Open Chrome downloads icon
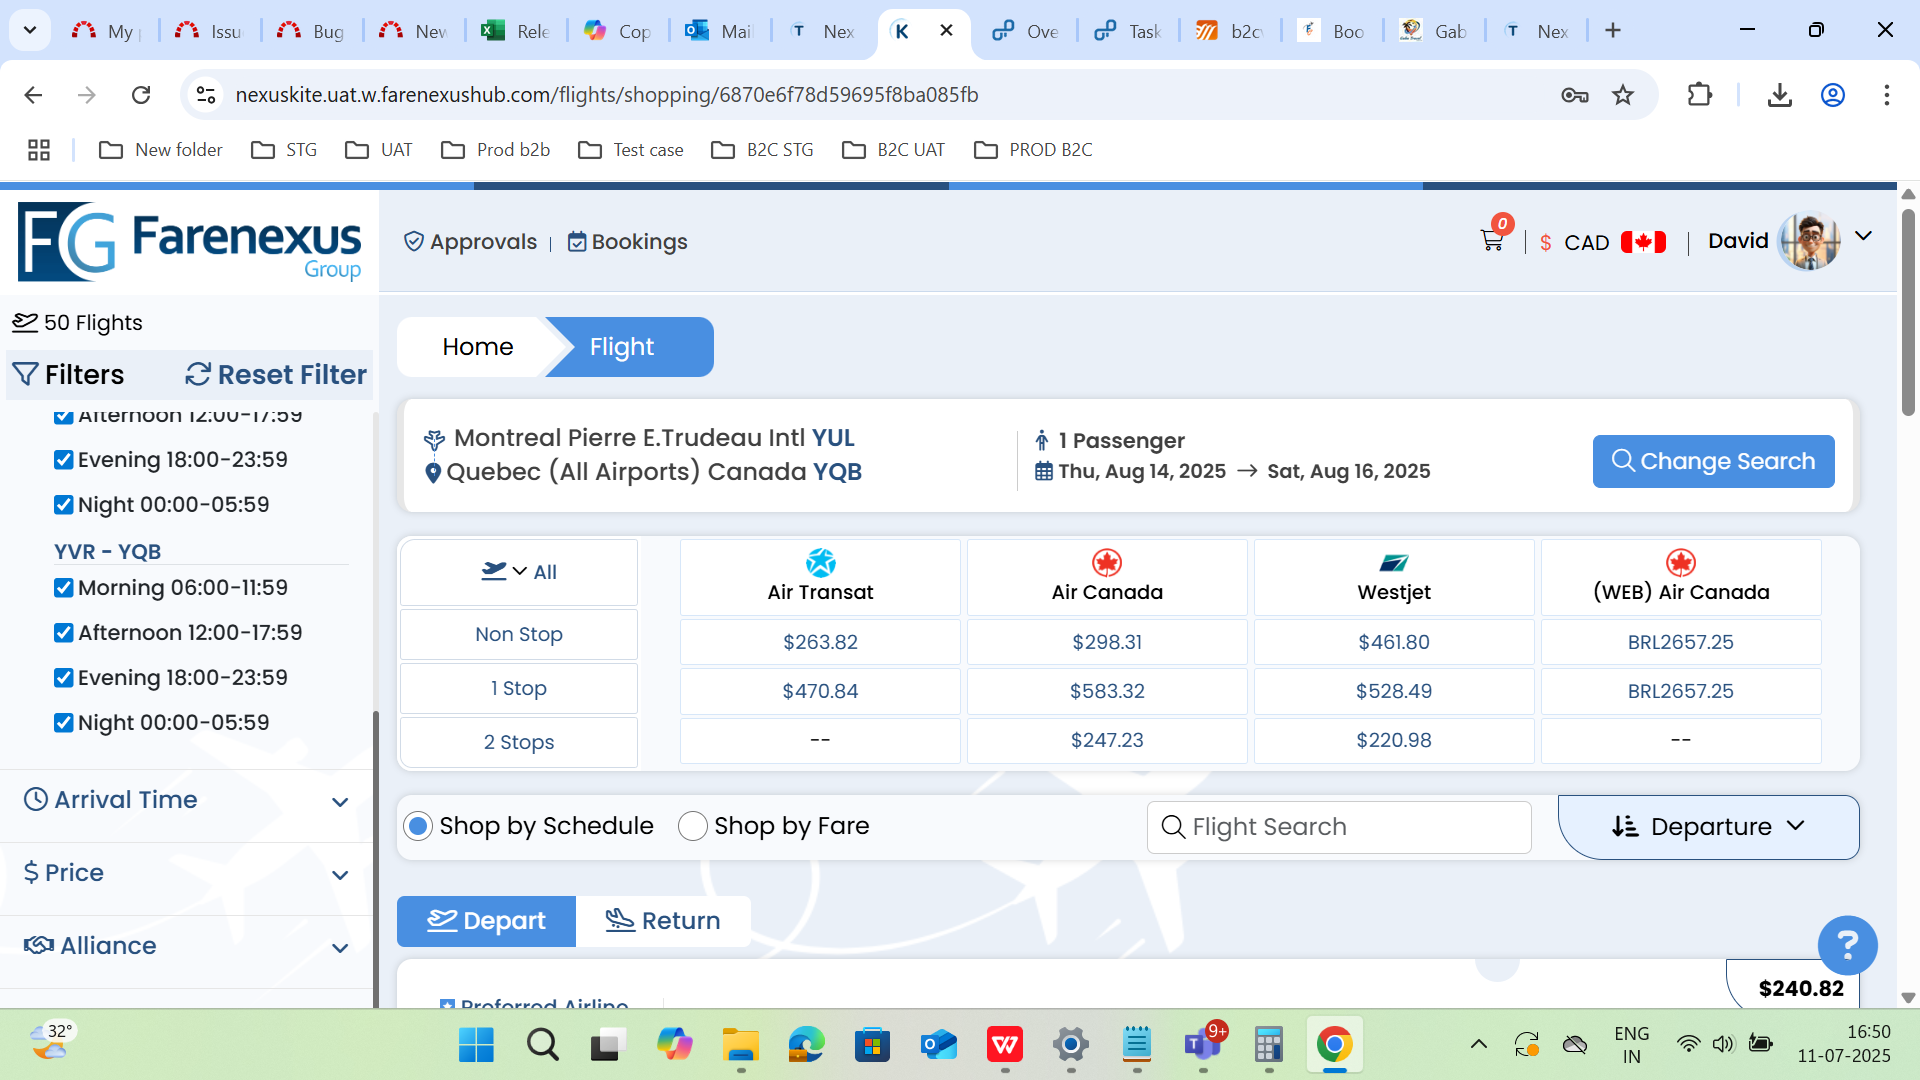The width and height of the screenshot is (1920, 1080). (x=1779, y=95)
